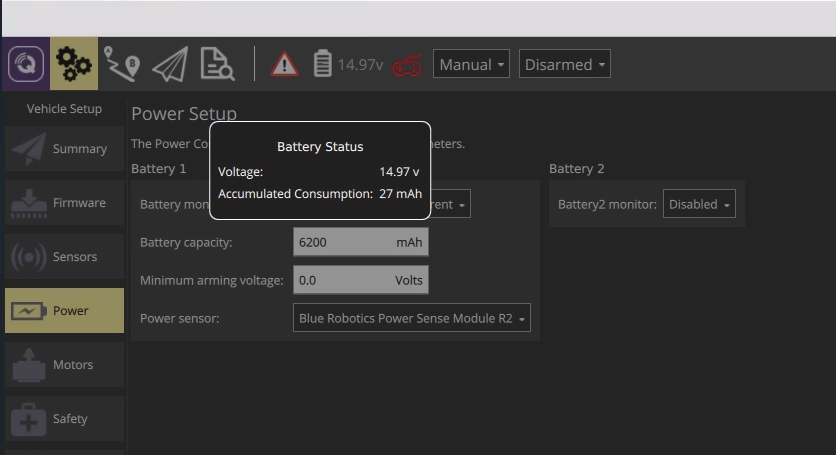Click the Battery capacity: label
The image size is (836, 455).
pos(186,243)
